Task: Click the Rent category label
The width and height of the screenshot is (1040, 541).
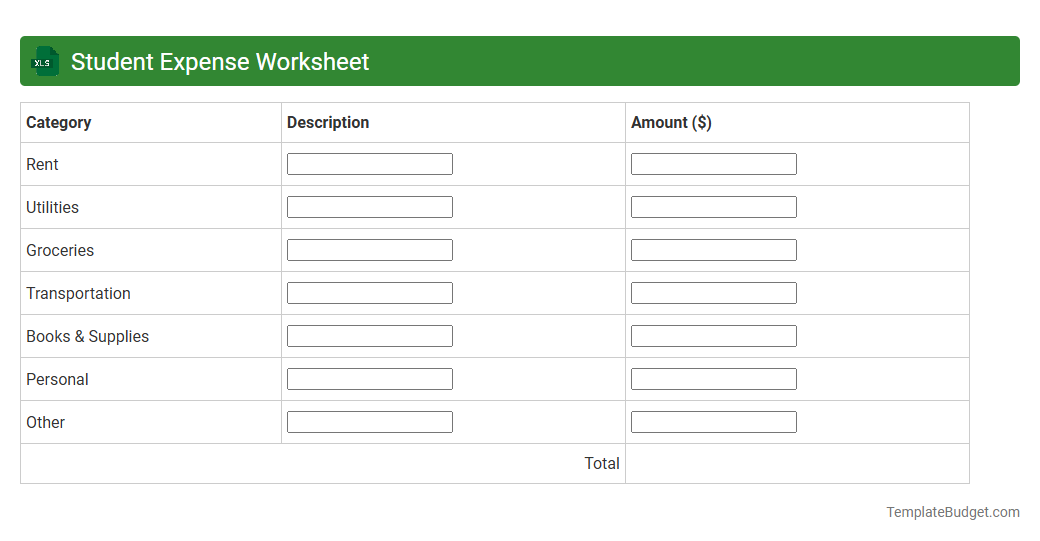Action: click(42, 164)
